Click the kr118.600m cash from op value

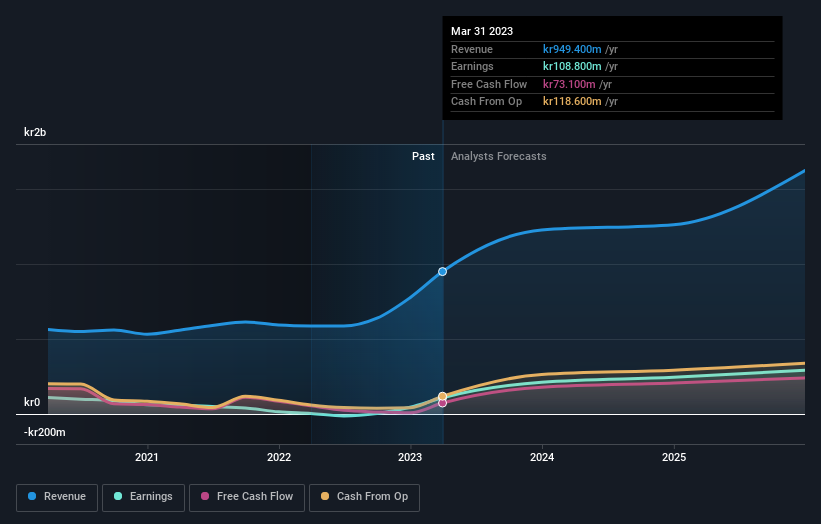pyautogui.click(x=572, y=102)
